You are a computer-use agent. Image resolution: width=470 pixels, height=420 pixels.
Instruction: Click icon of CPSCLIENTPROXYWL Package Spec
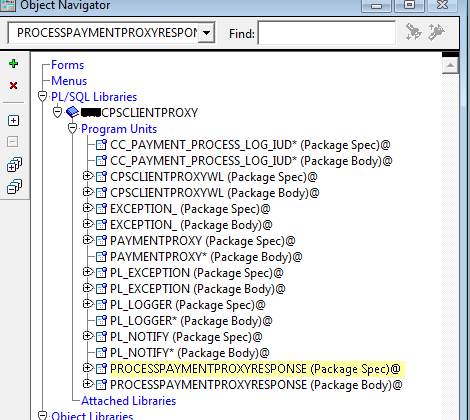[101, 177]
